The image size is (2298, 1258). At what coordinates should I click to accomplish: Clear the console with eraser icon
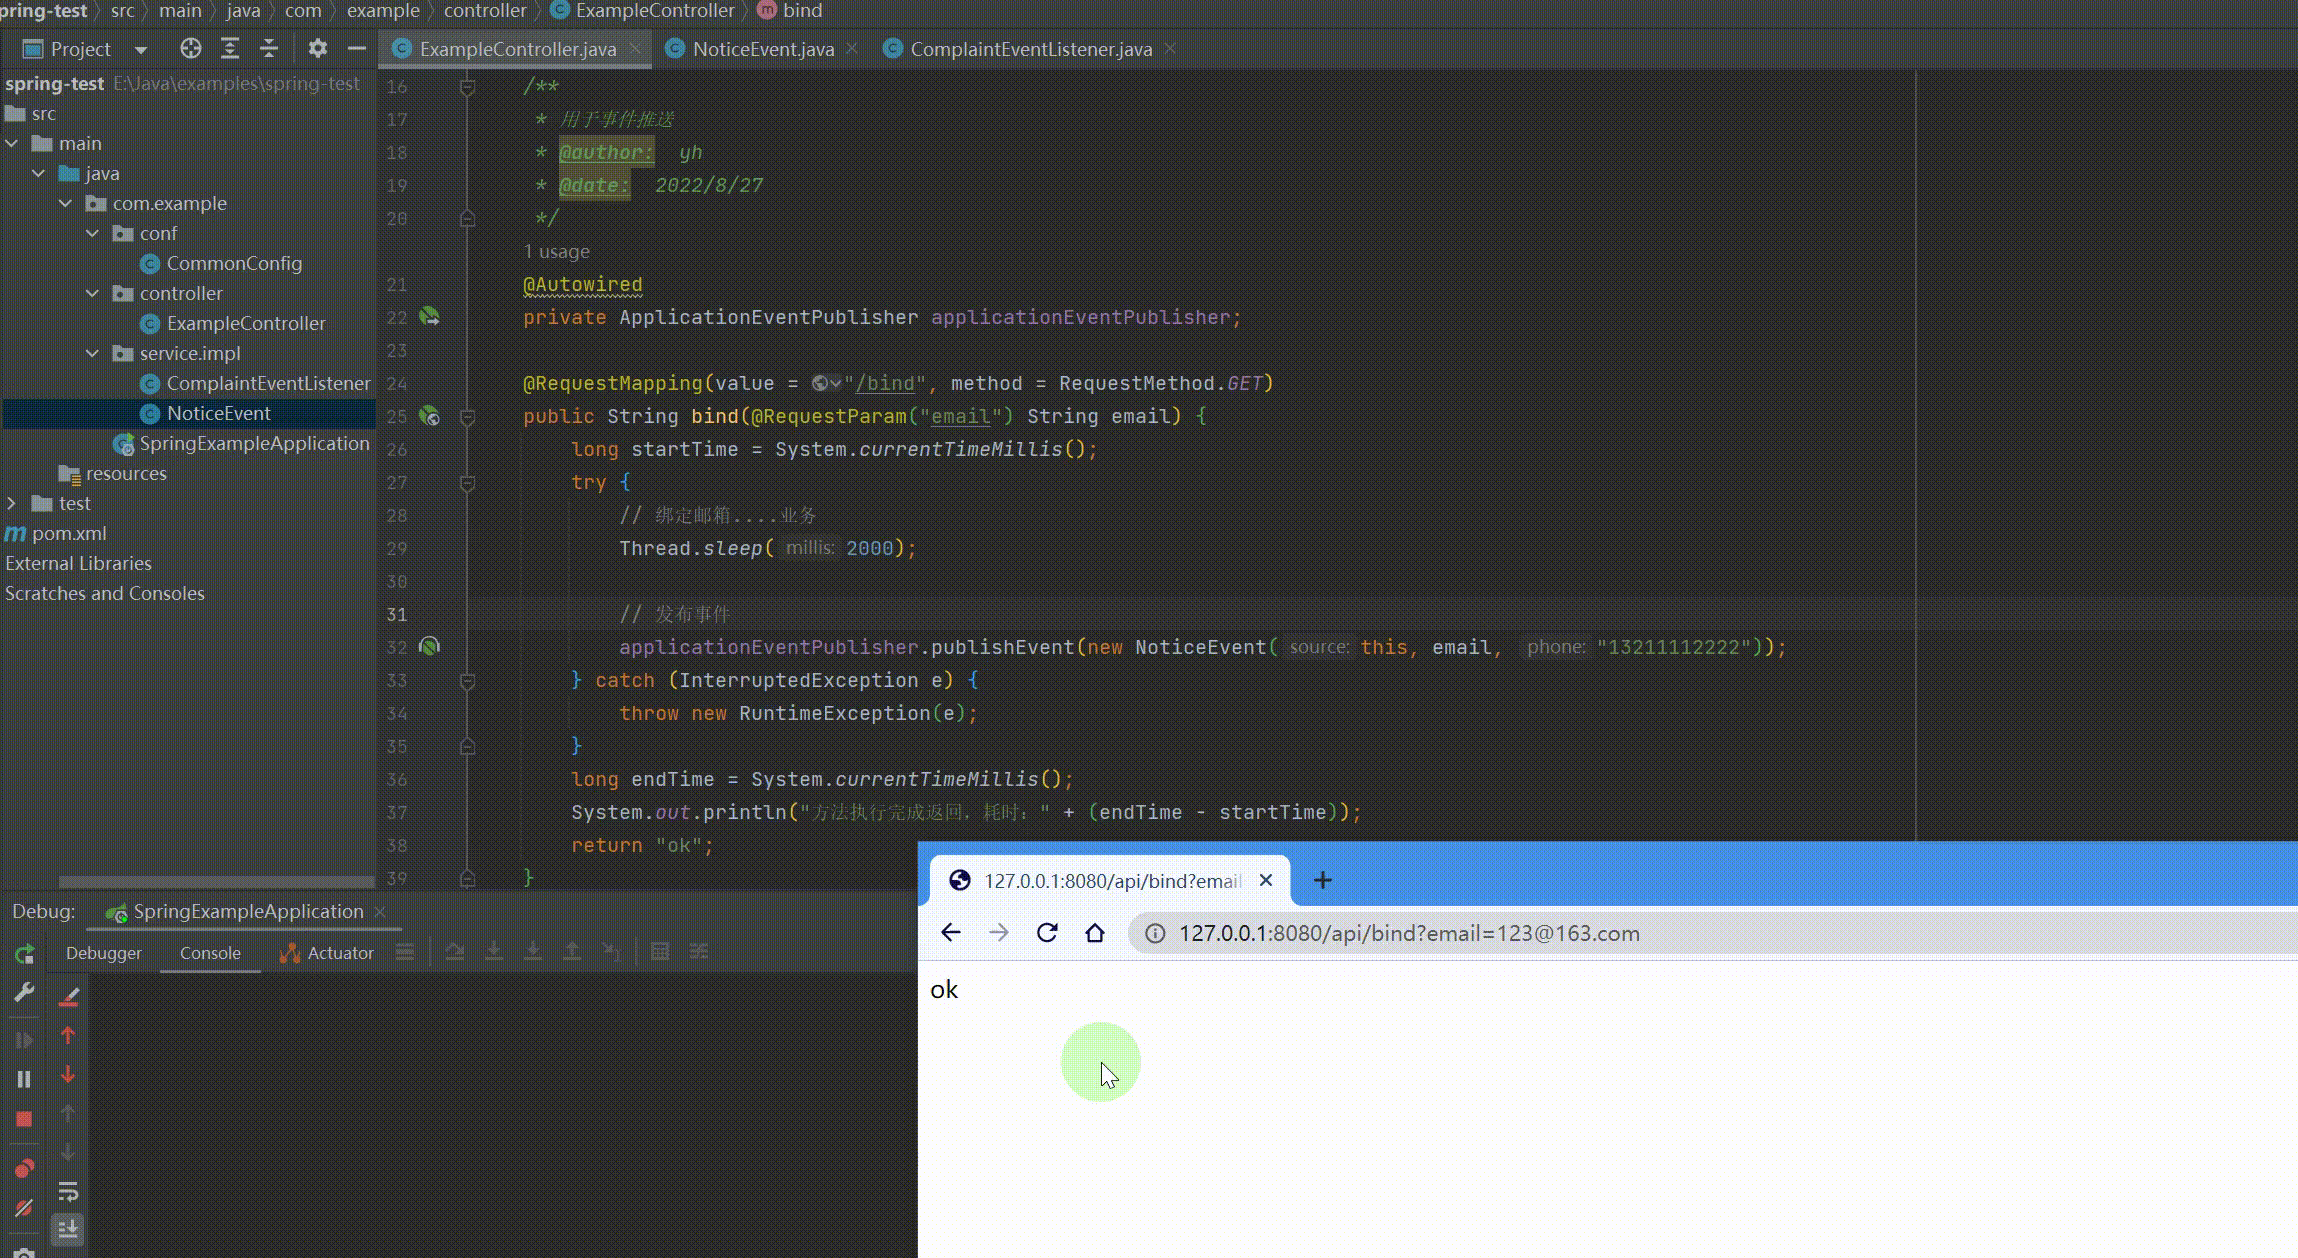click(68, 996)
